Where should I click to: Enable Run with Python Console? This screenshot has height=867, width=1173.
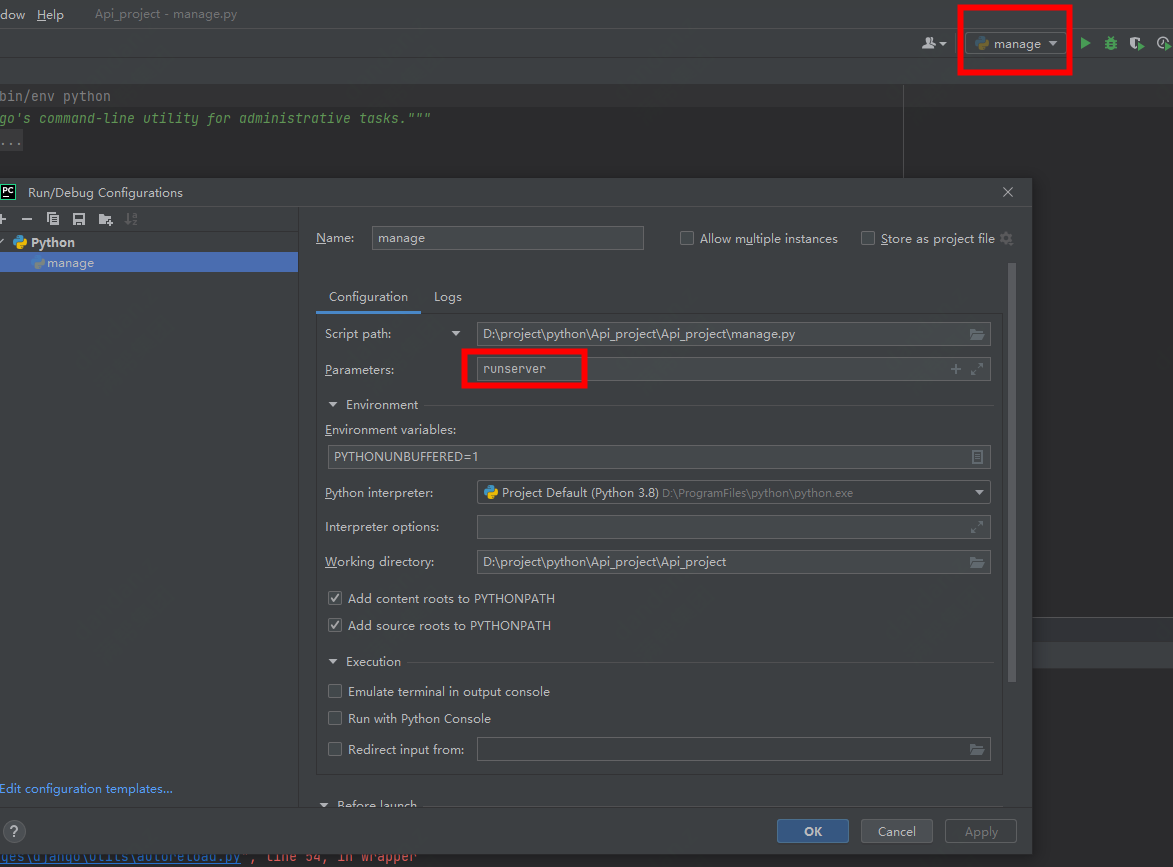pos(335,718)
